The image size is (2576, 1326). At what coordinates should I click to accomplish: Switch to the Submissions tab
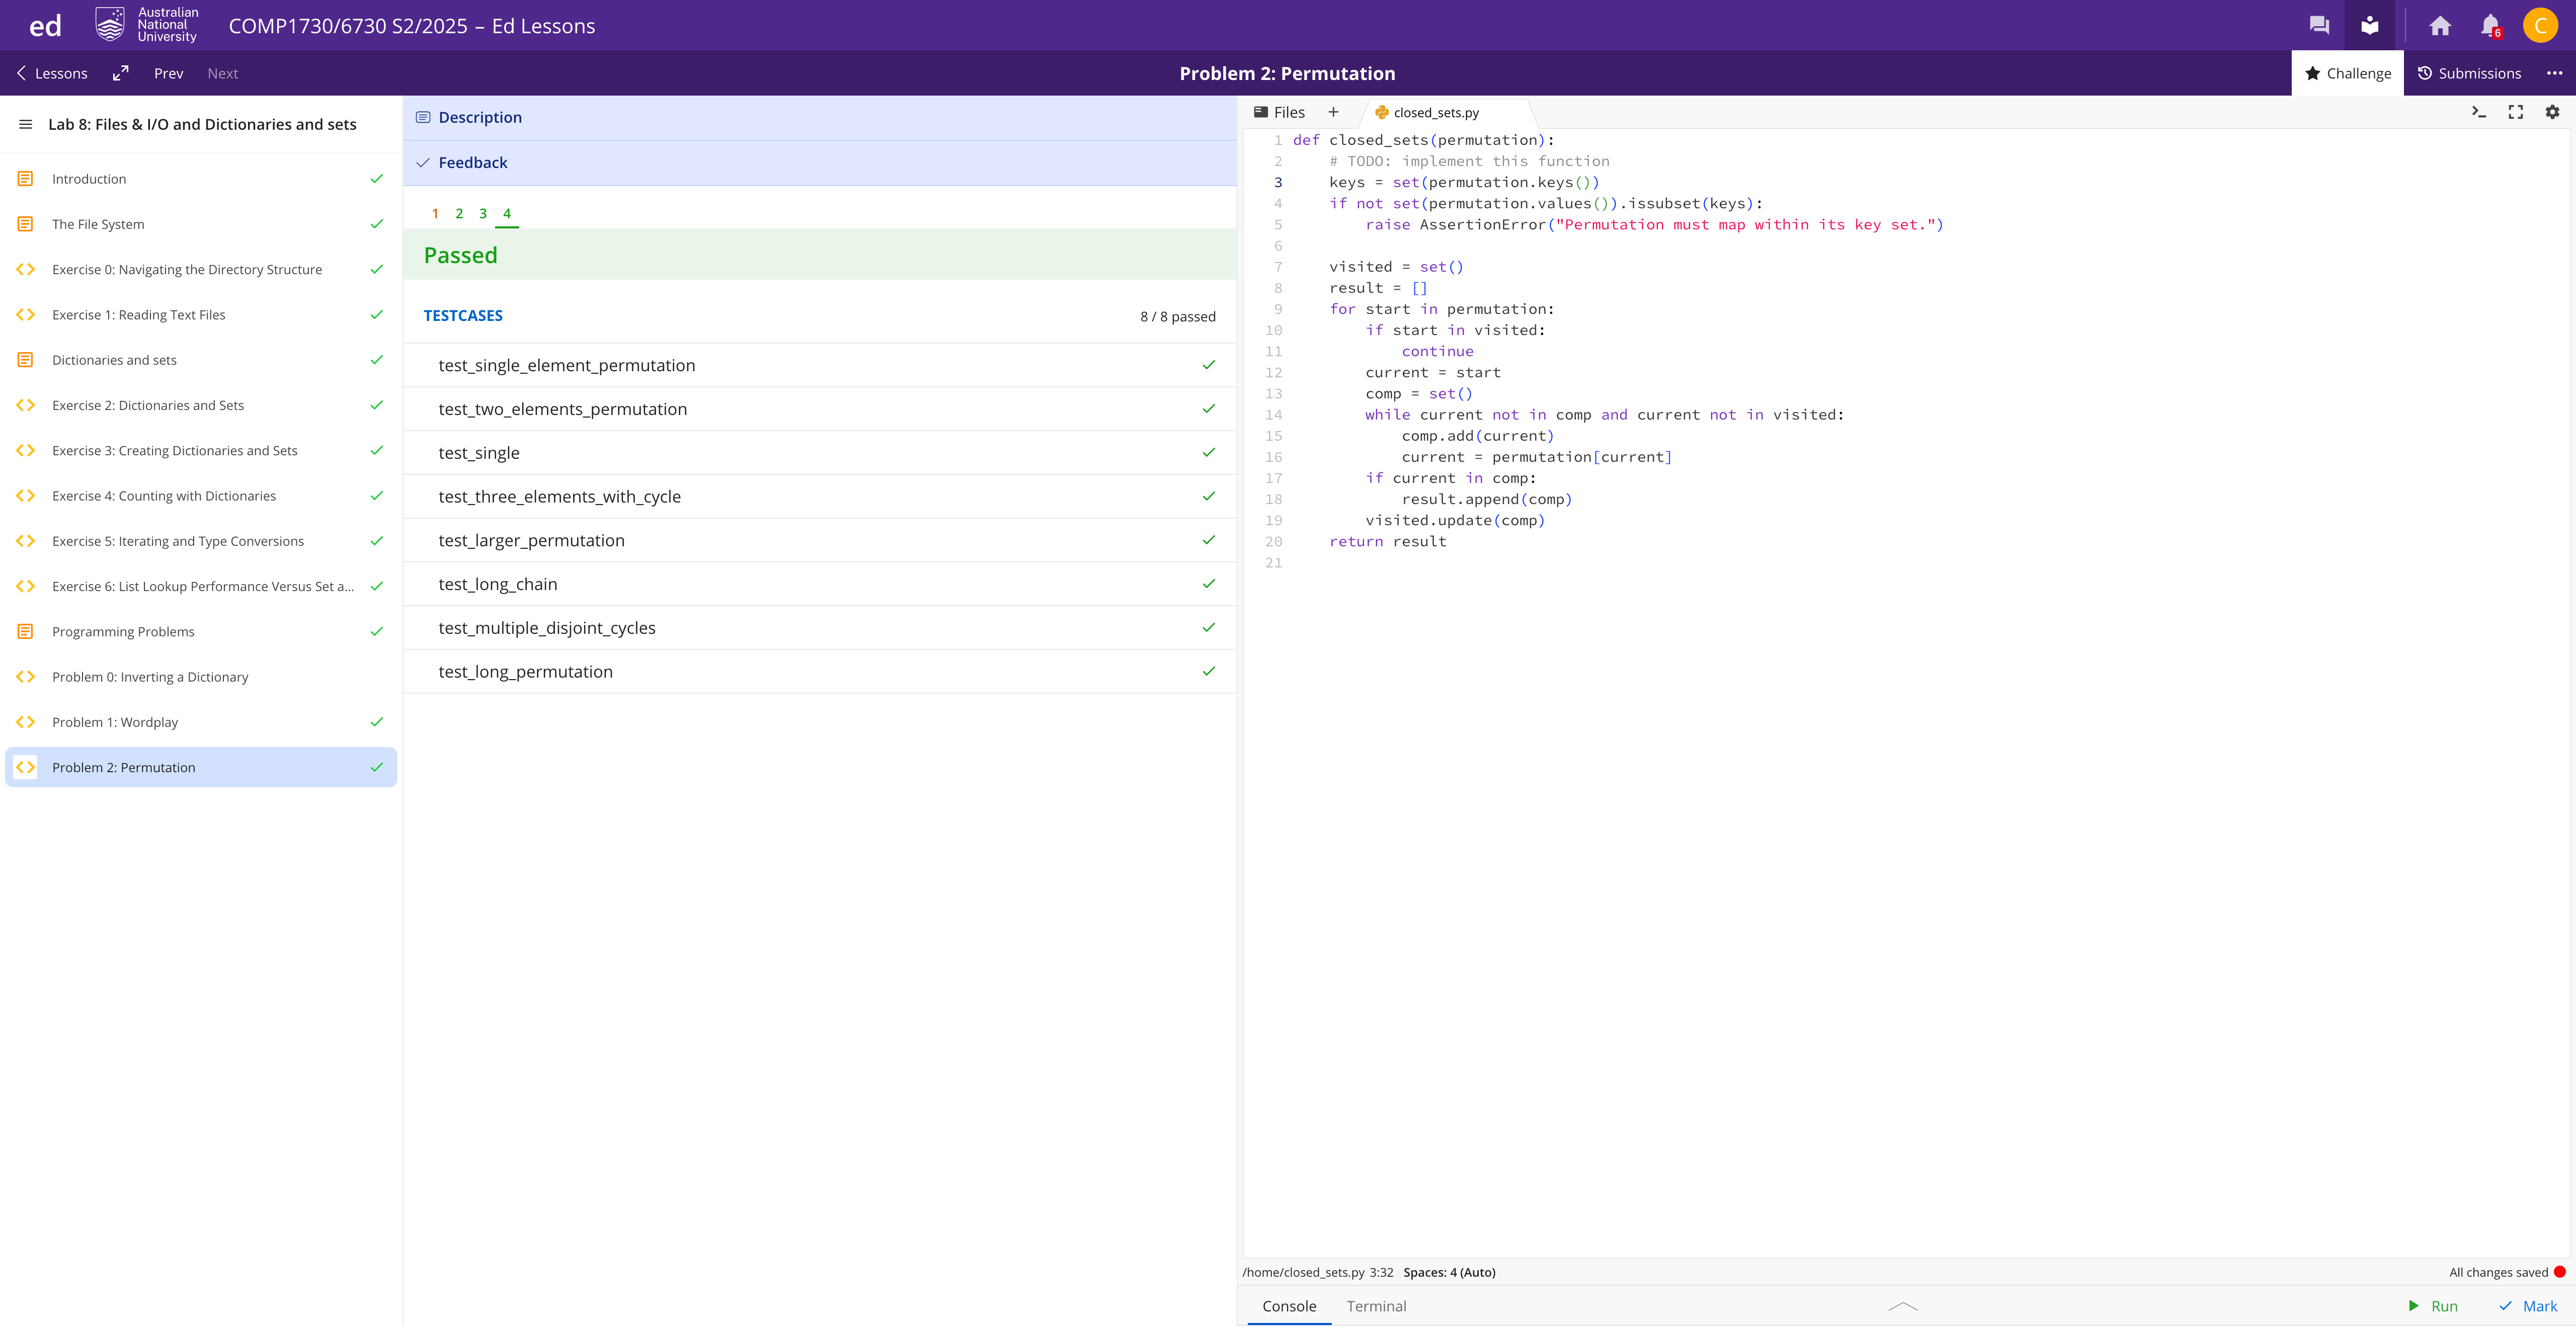[x=2469, y=73]
